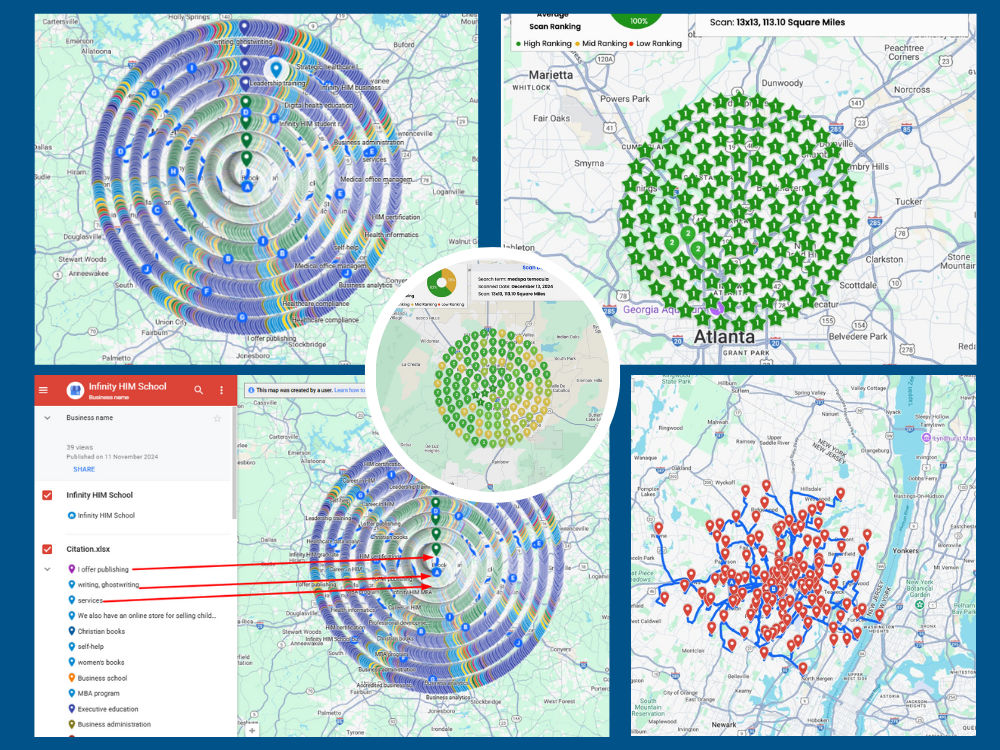The height and width of the screenshot is (750, 1000).
Task: Click the search magnifier in the red header
Action: point(199,390)
